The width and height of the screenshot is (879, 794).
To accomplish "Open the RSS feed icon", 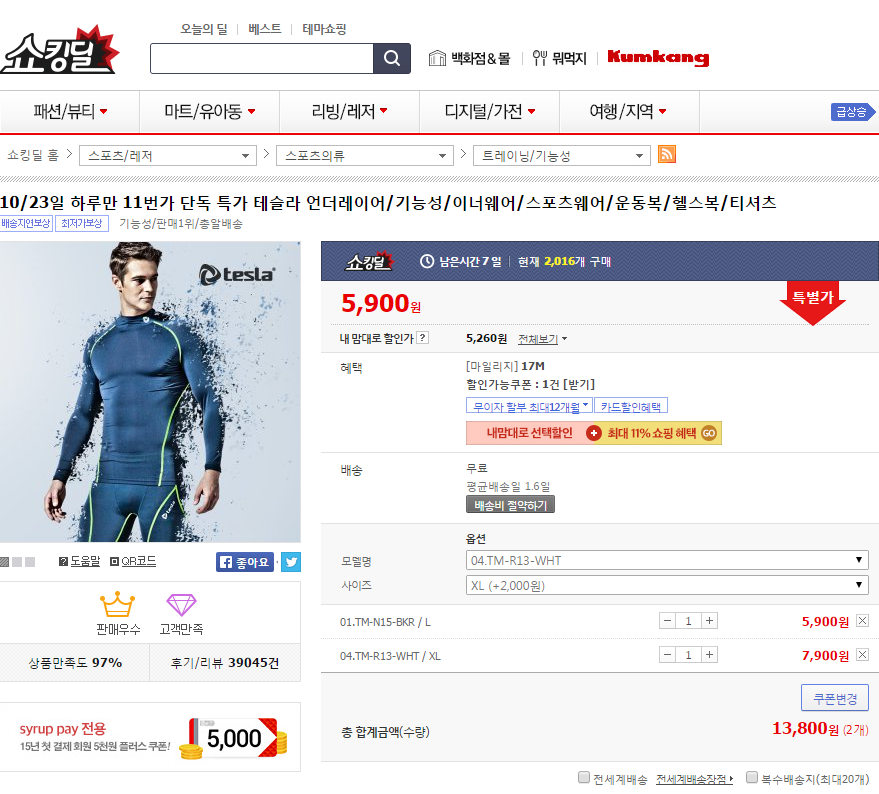I will [x=667, y=155].
